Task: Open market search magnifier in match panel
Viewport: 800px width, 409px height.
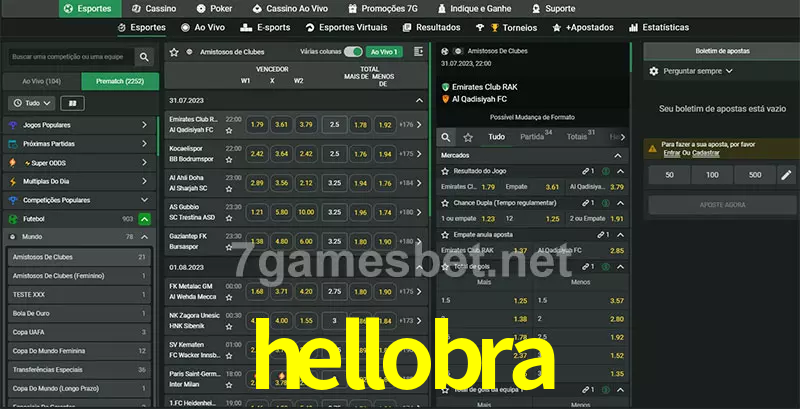Action: (446, 137)
